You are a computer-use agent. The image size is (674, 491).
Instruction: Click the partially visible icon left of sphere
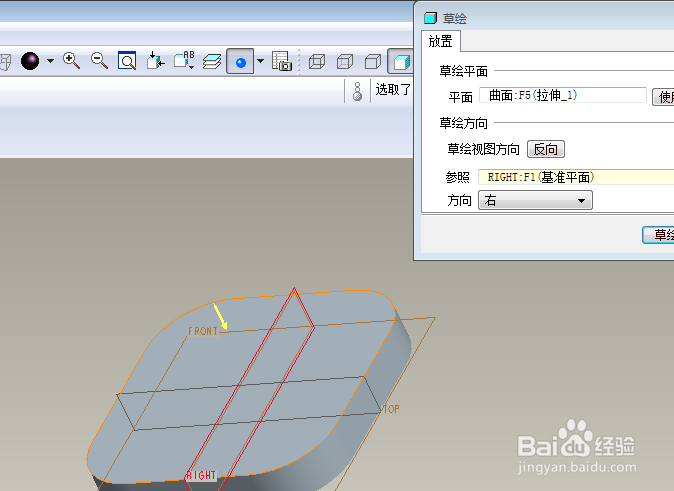pos(5,61)
